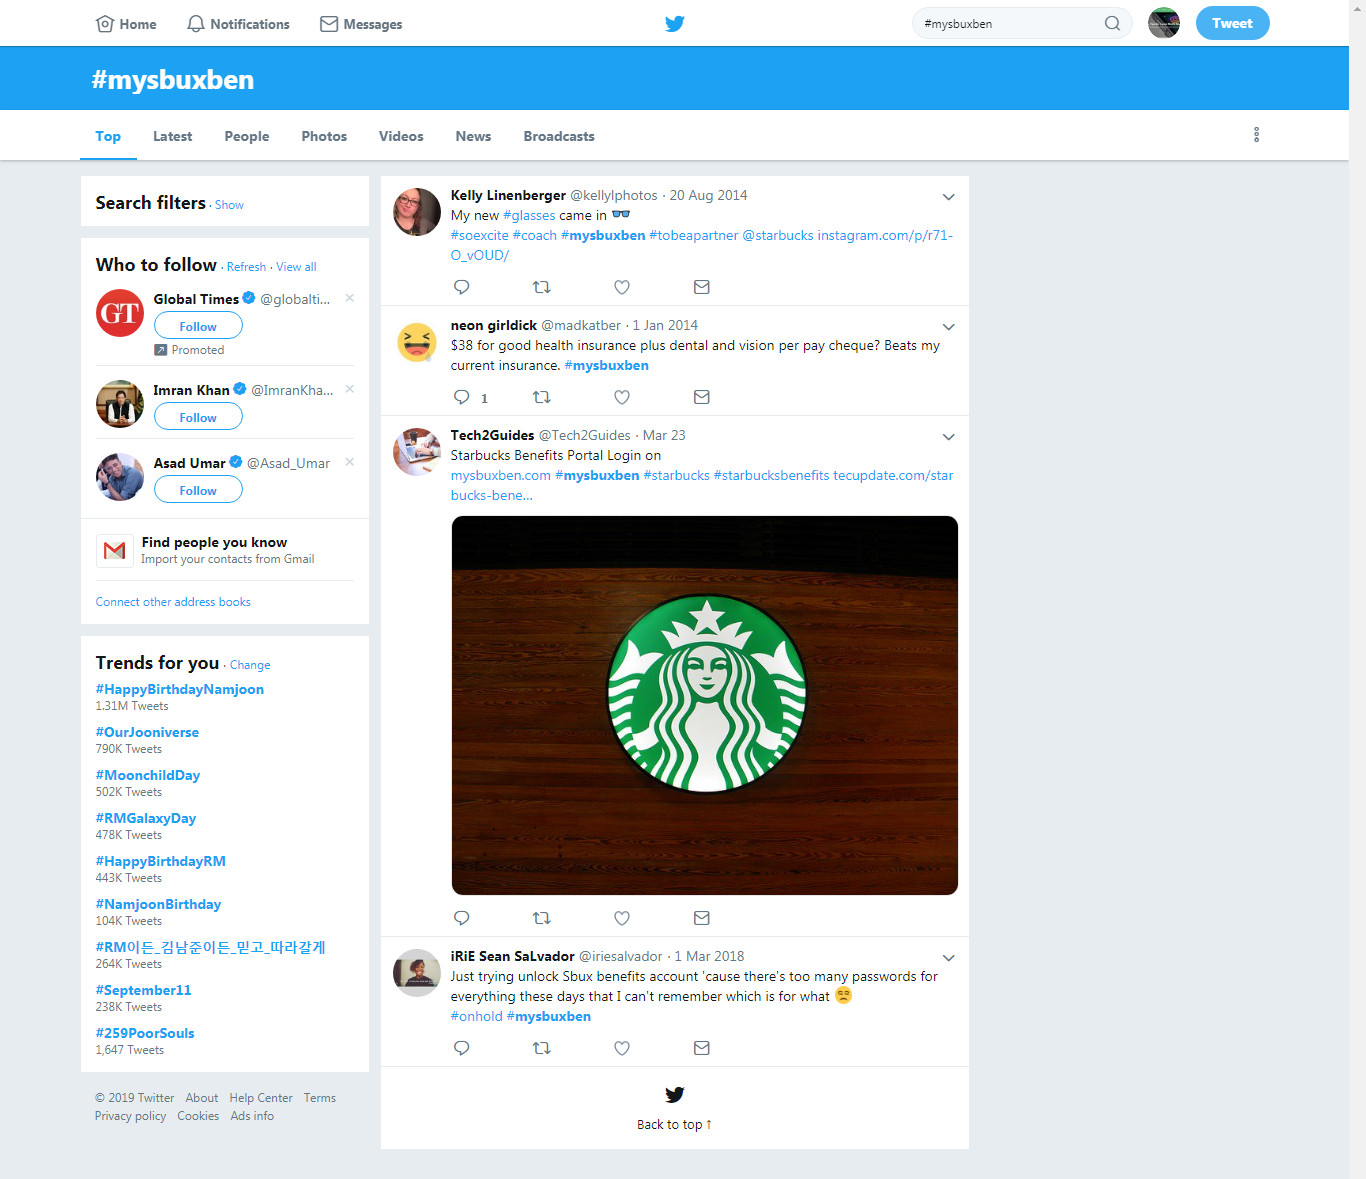Open trend #OurJooniverse
The width and height of the screenshot is (1366, 1179).
pos(147,732)
